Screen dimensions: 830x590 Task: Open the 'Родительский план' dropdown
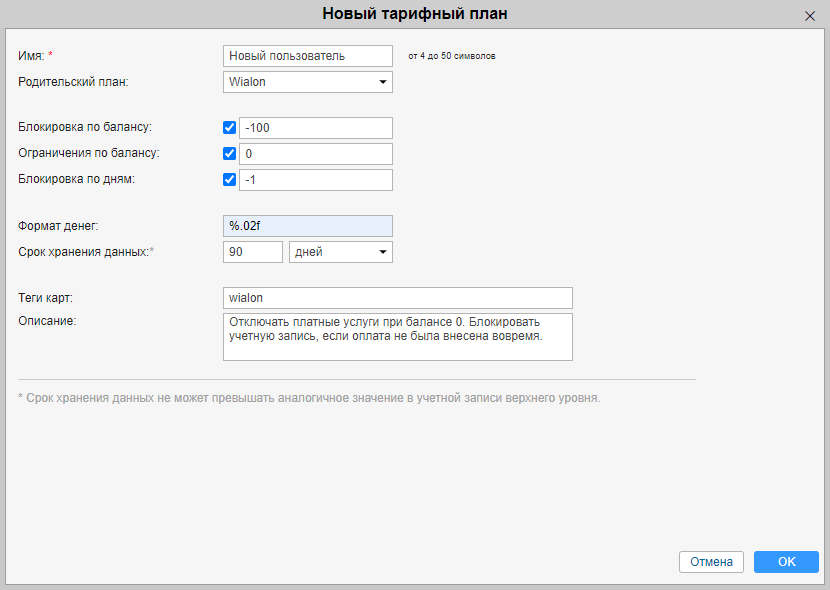(x=308, y=82)
